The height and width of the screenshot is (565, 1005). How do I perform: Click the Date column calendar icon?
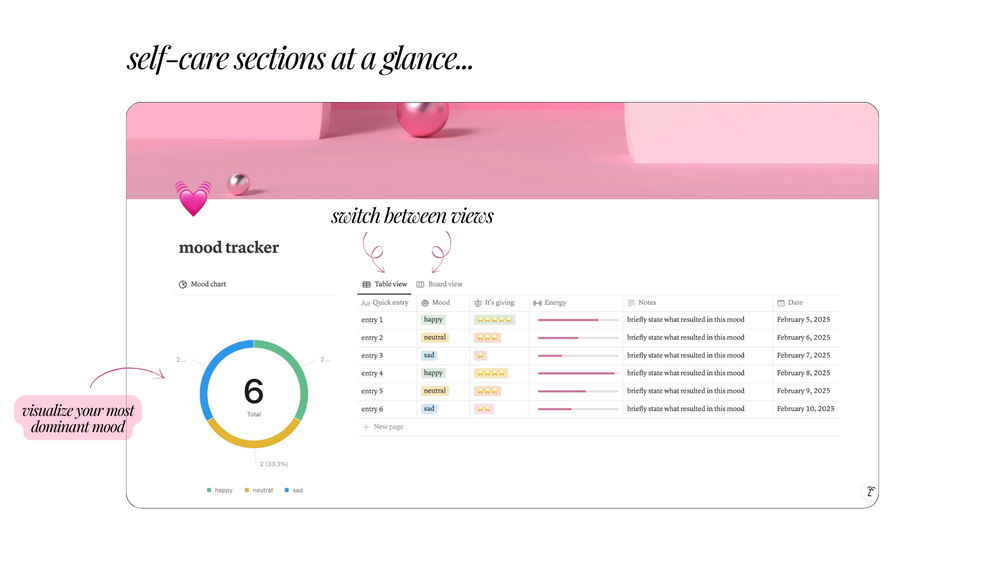(781, 302)
